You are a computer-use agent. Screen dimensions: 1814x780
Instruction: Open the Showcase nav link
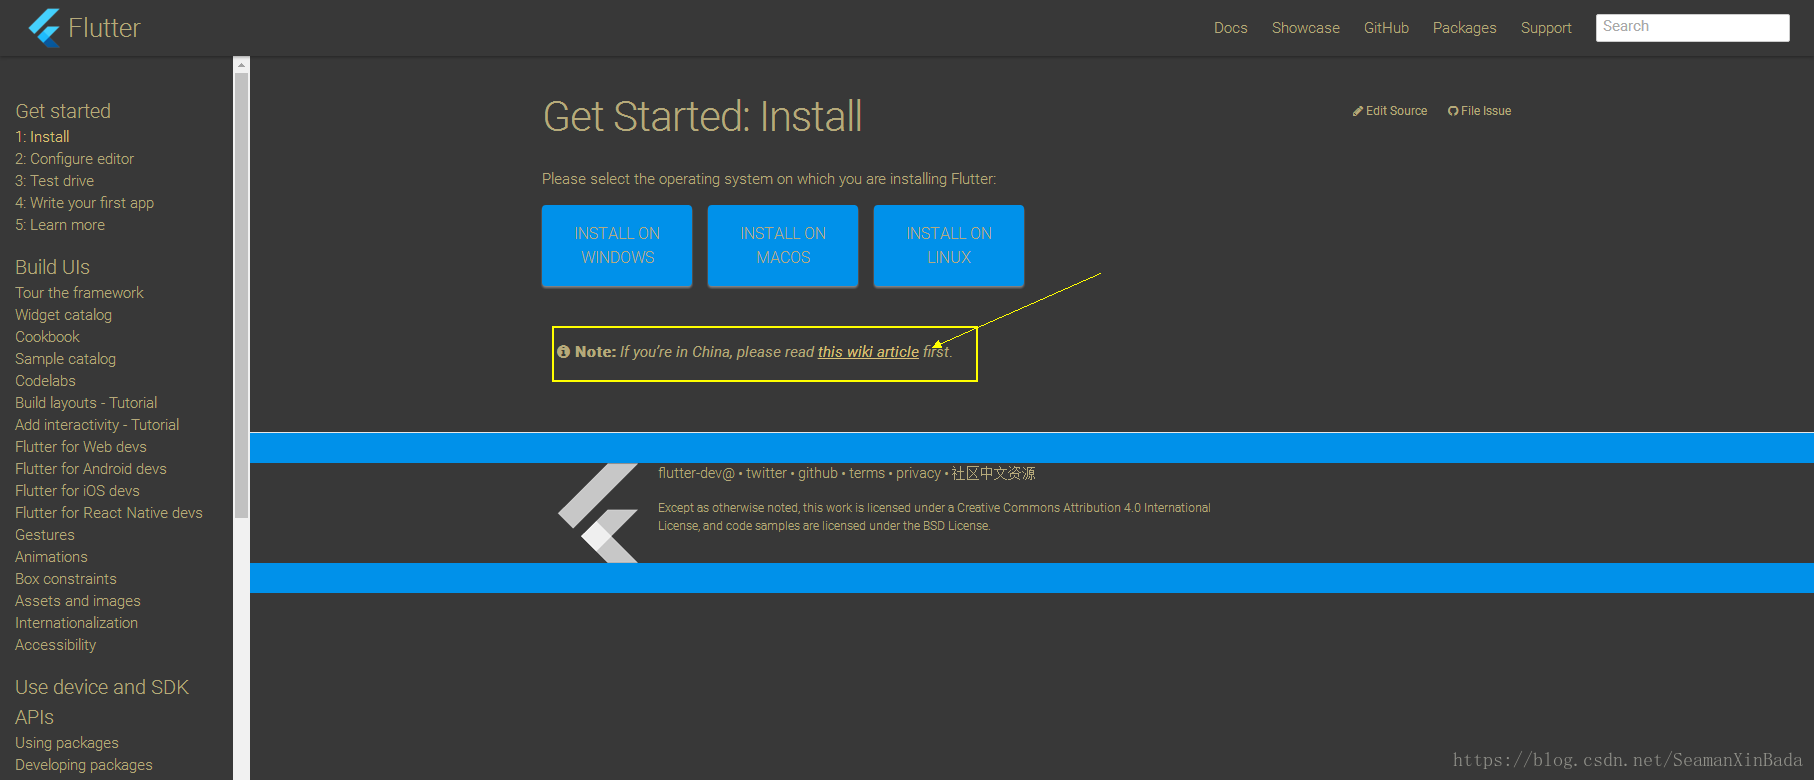(x=1306, y=28)
